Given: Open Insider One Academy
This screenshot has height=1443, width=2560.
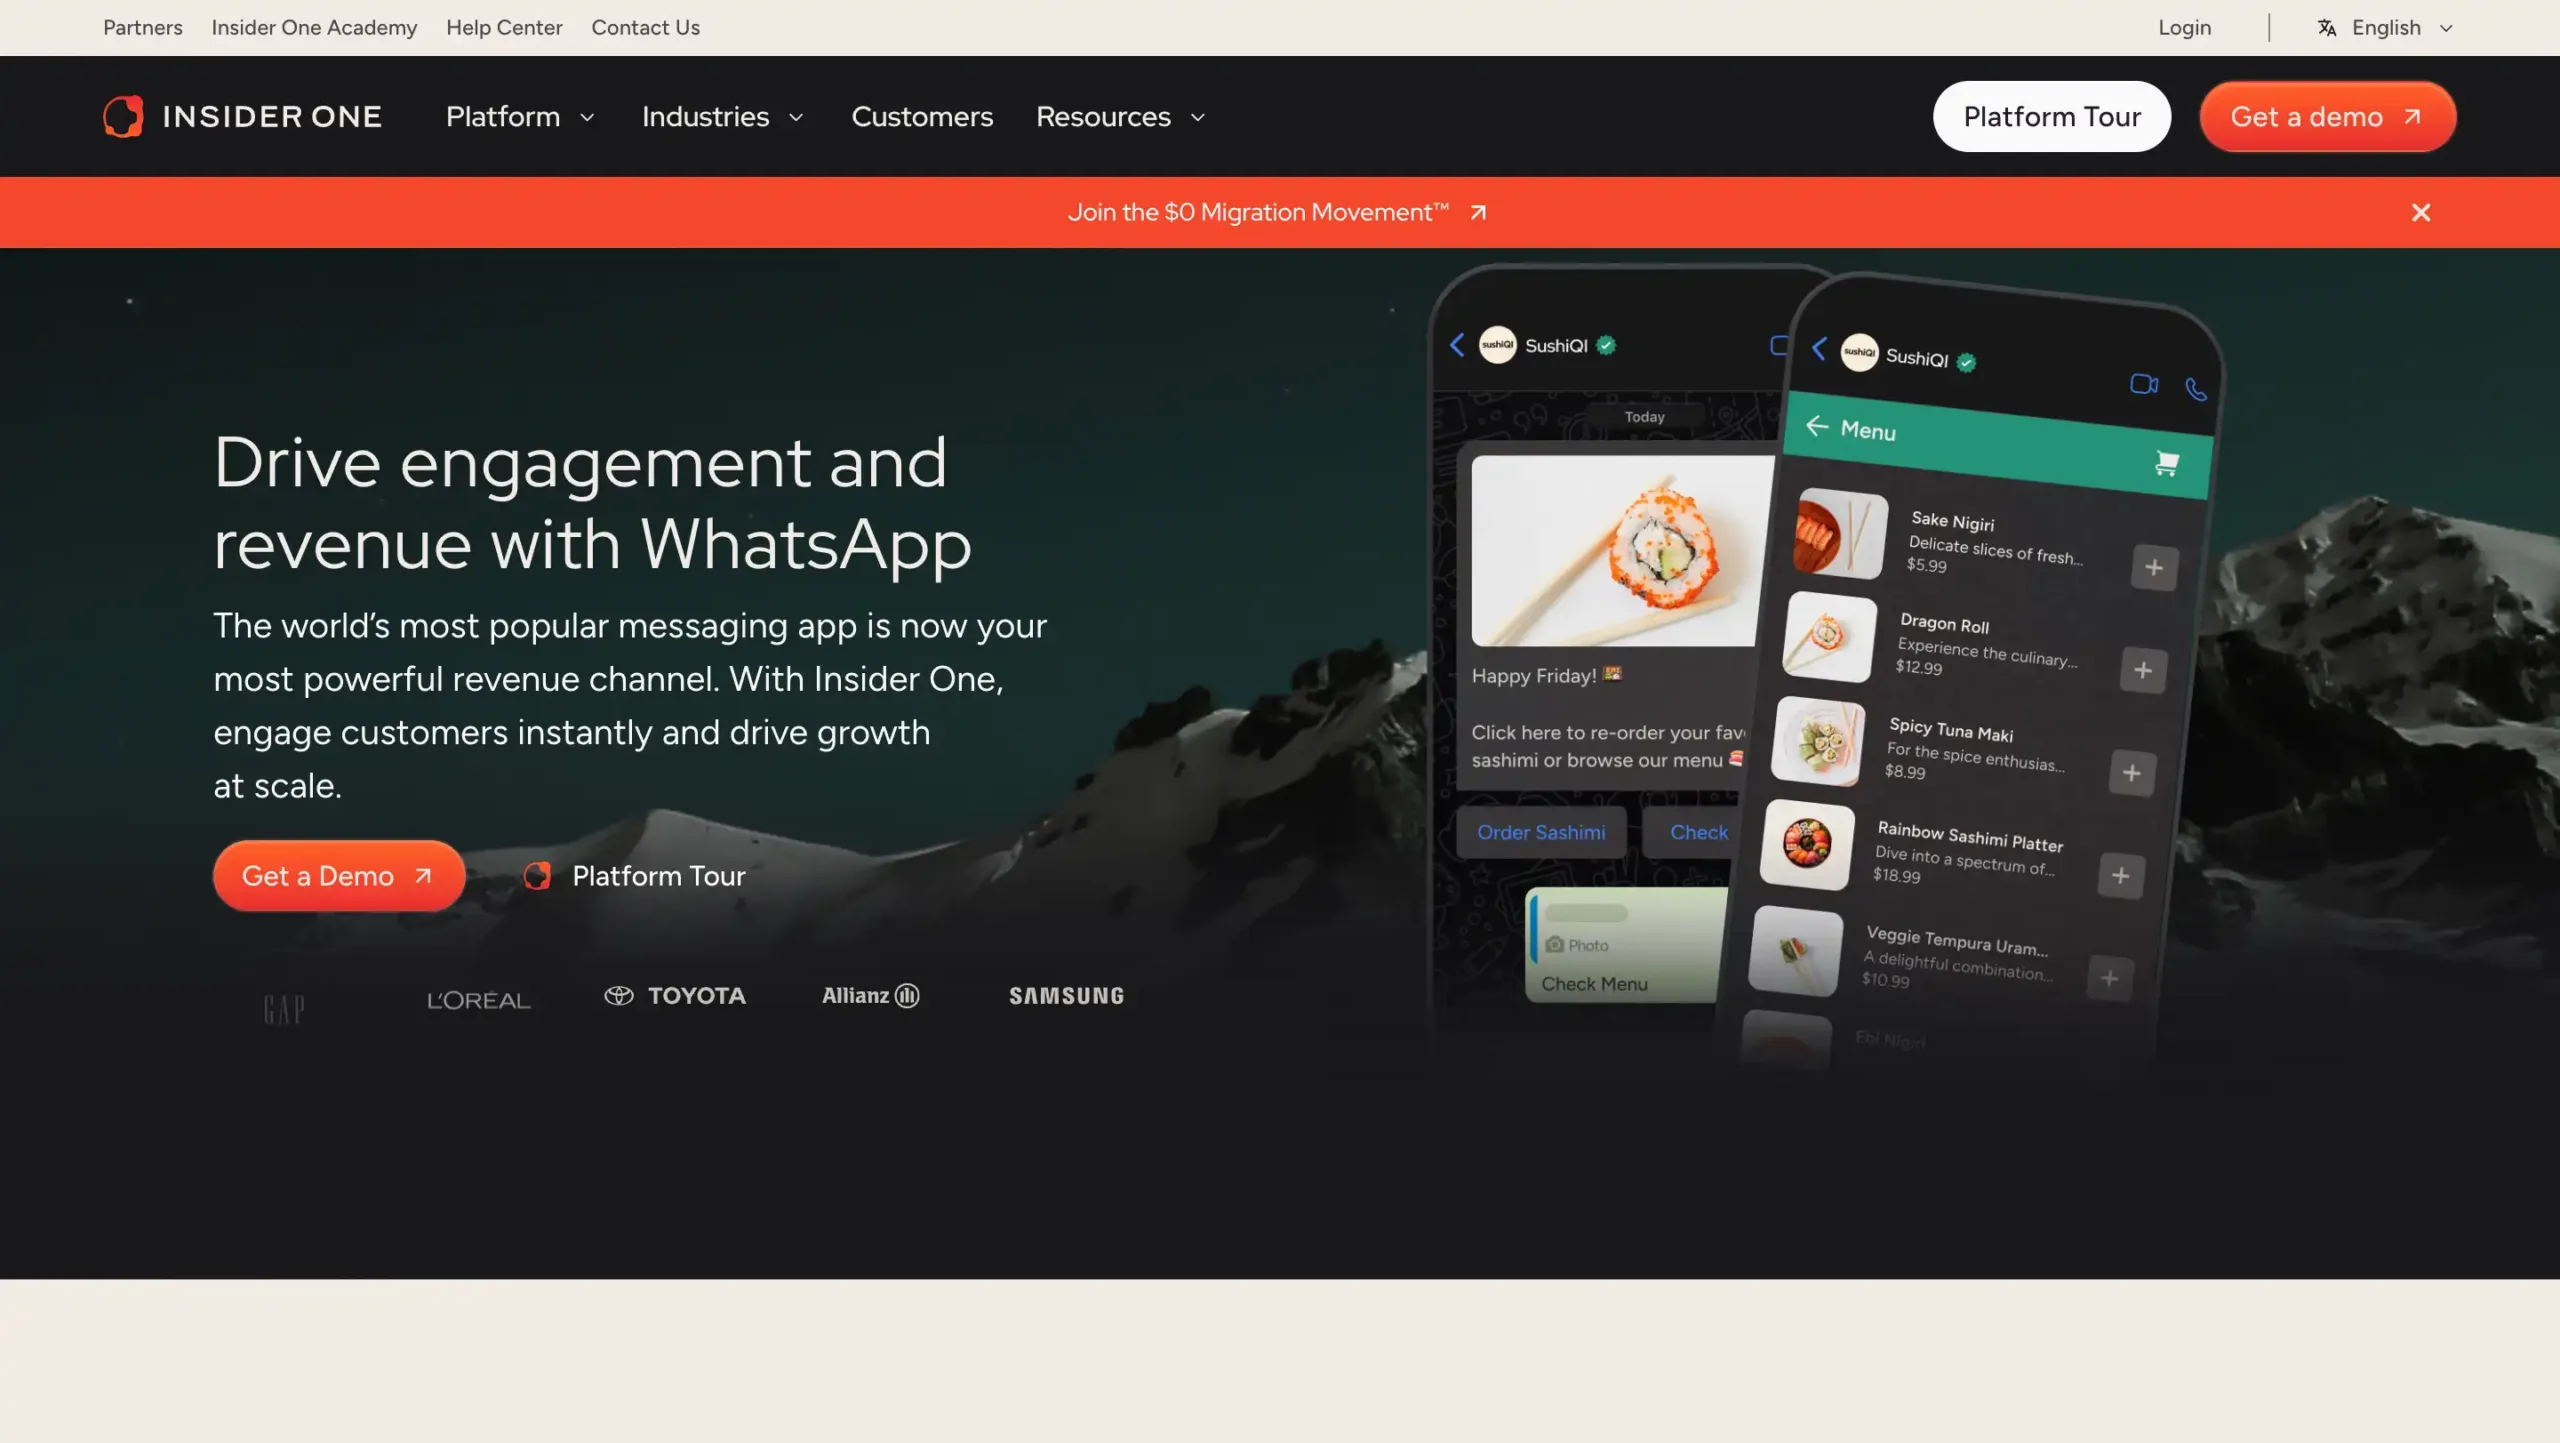Looking at the screenshot, I should 314,27.
